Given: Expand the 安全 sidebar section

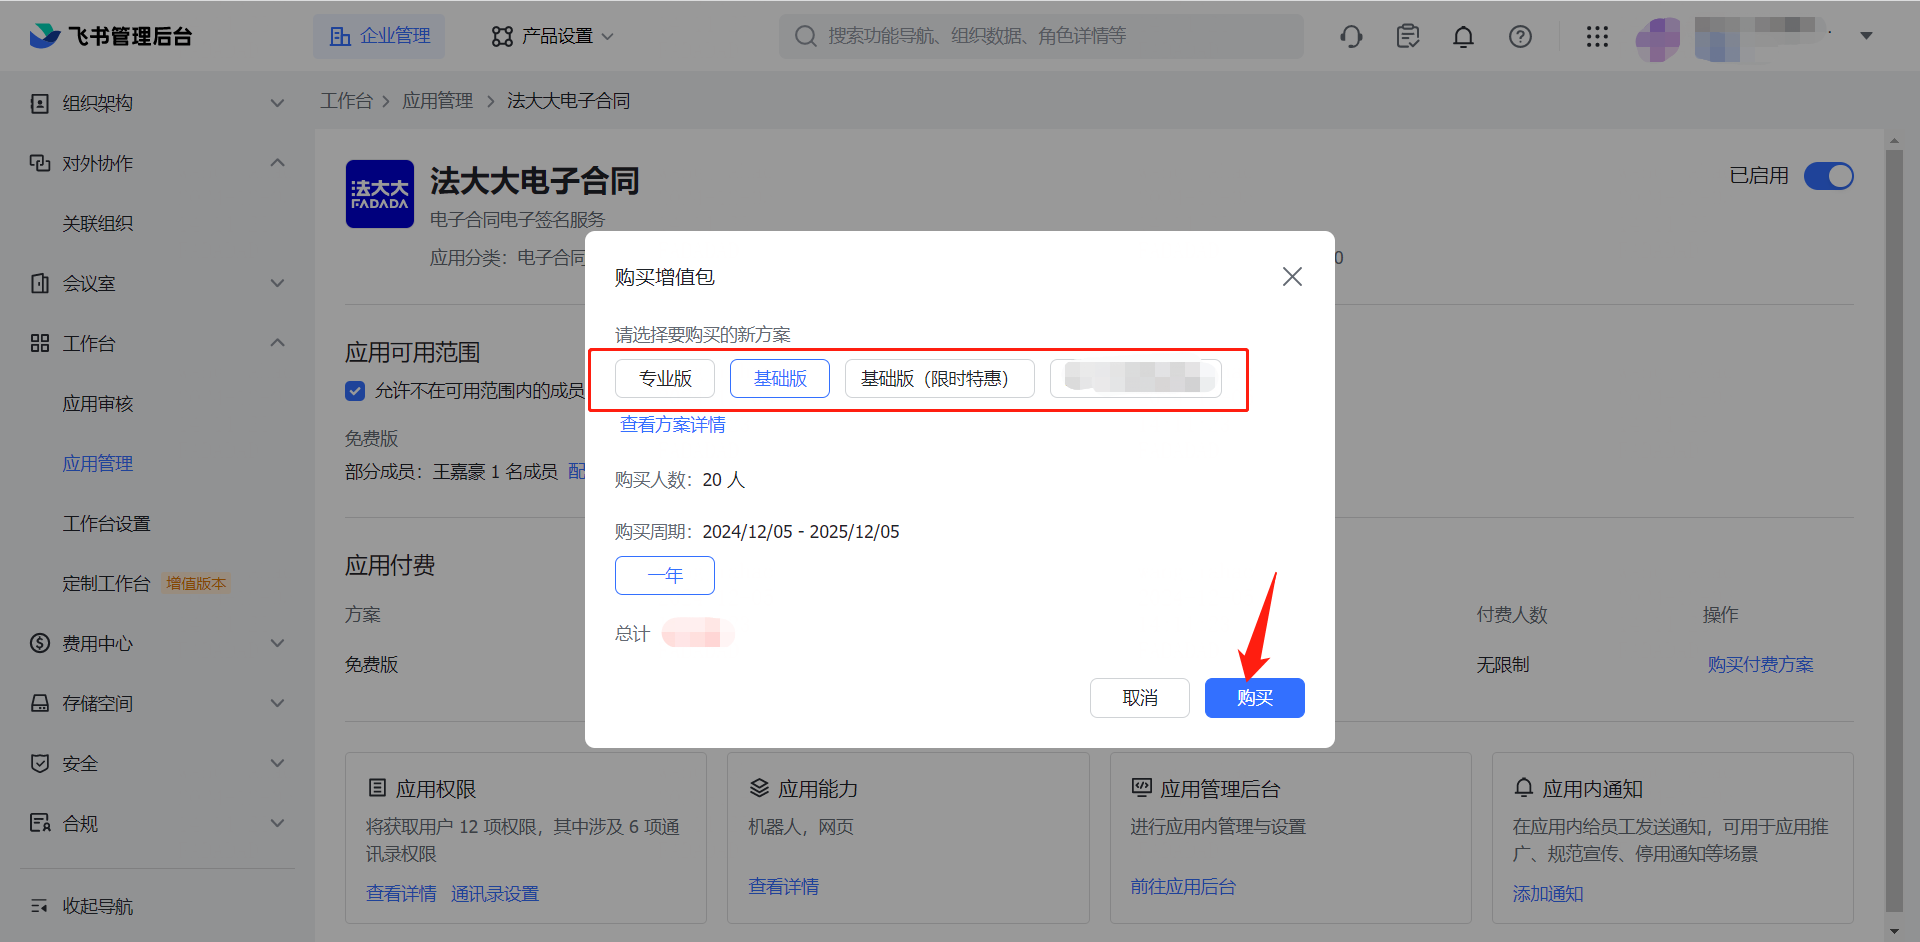Looking at the screenshot, I should [x=278, y=763].
